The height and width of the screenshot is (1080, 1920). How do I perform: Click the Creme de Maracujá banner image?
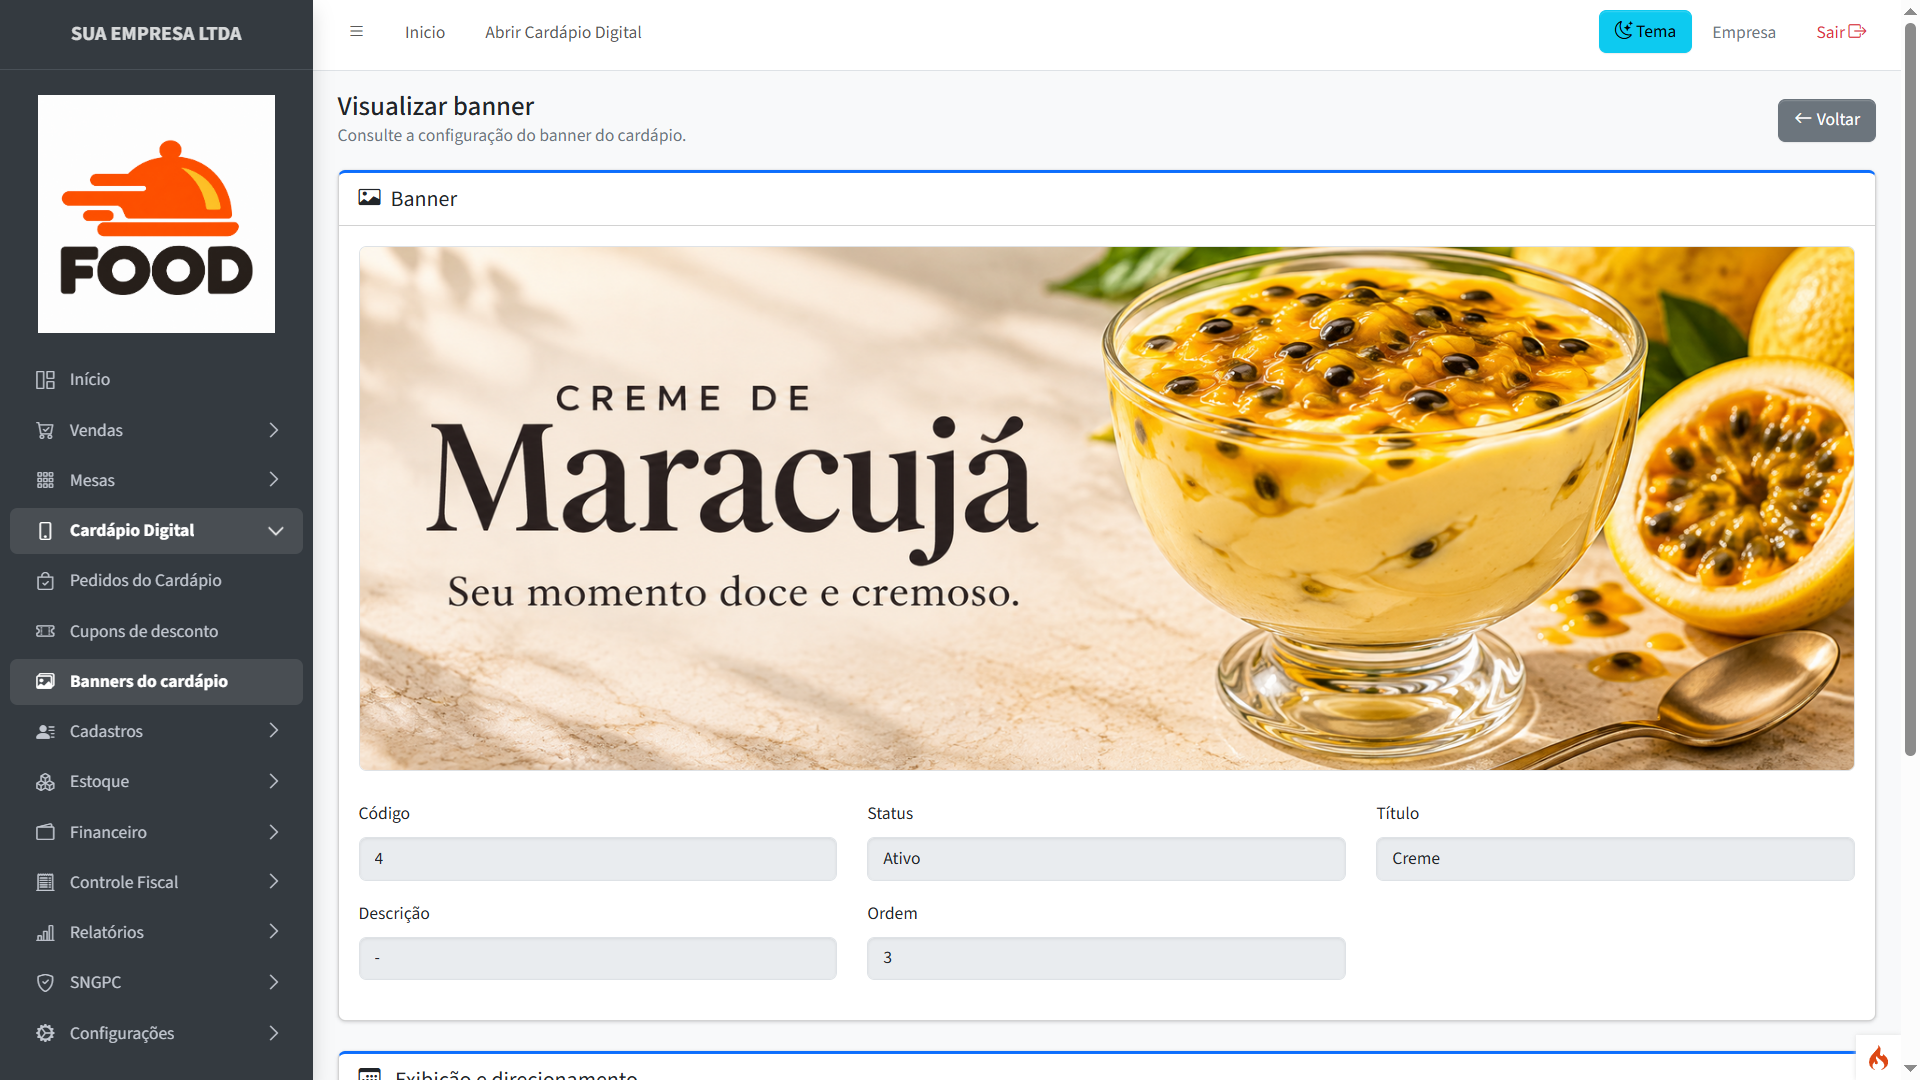click(x=1106, y=508)
